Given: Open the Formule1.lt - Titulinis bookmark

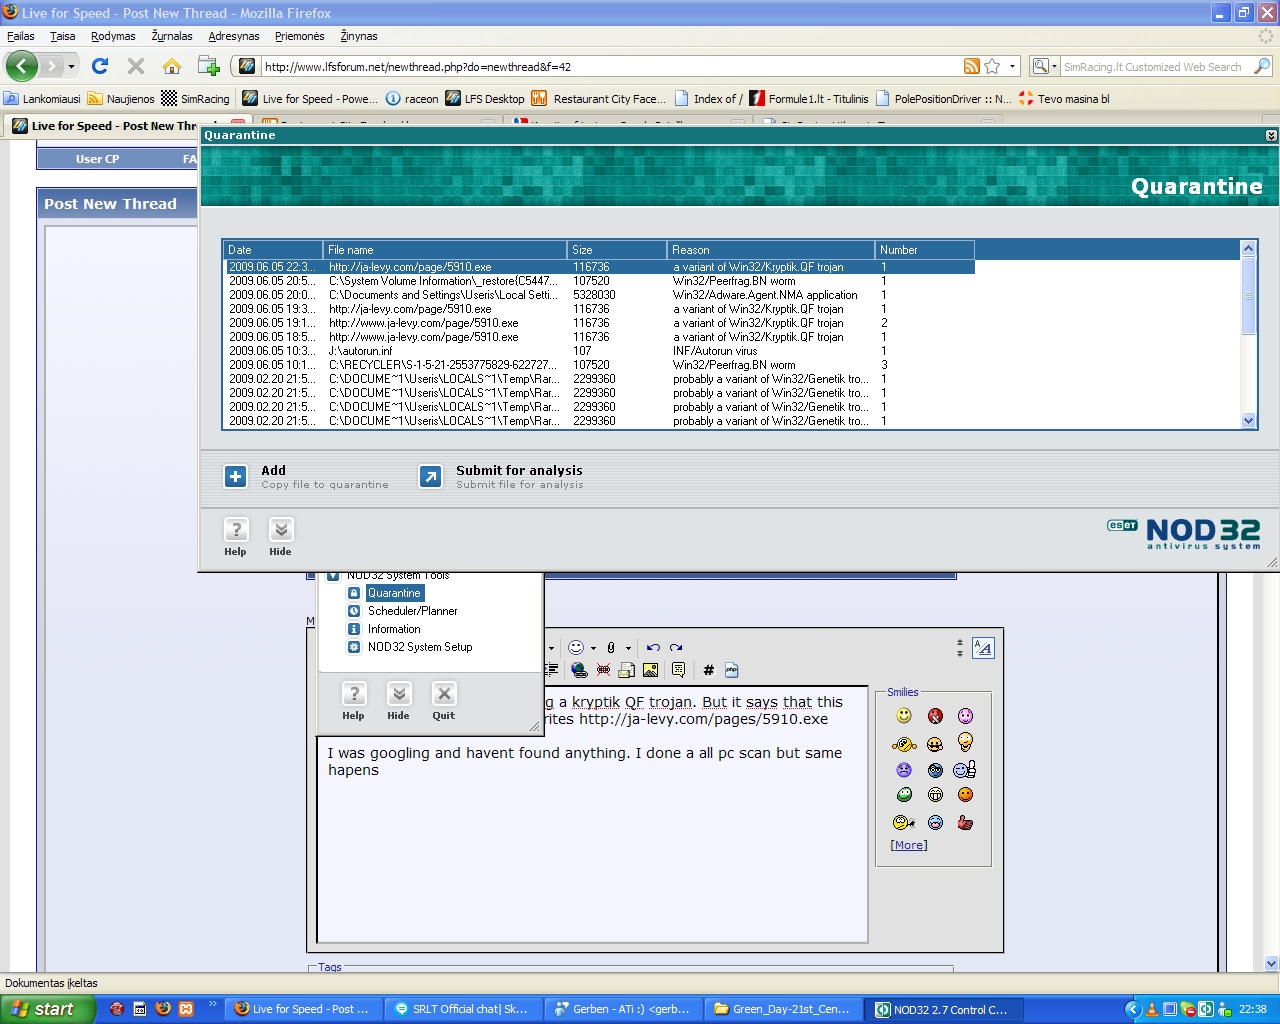Looking at the screenshot, I should click(x=809, y=99).
